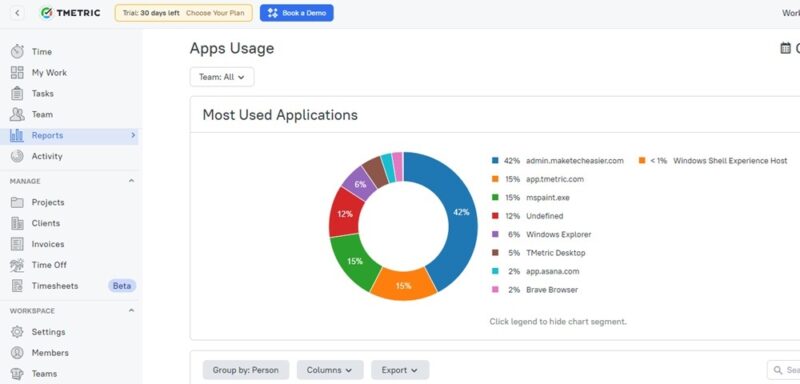Hide Brave Browser legend entry
The image size is (800, 384).
pyautogui.click(x=535, y=290)
